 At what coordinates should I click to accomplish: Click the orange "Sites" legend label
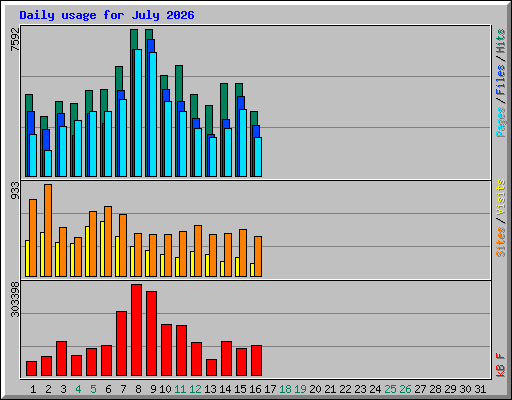pos(501,242)
